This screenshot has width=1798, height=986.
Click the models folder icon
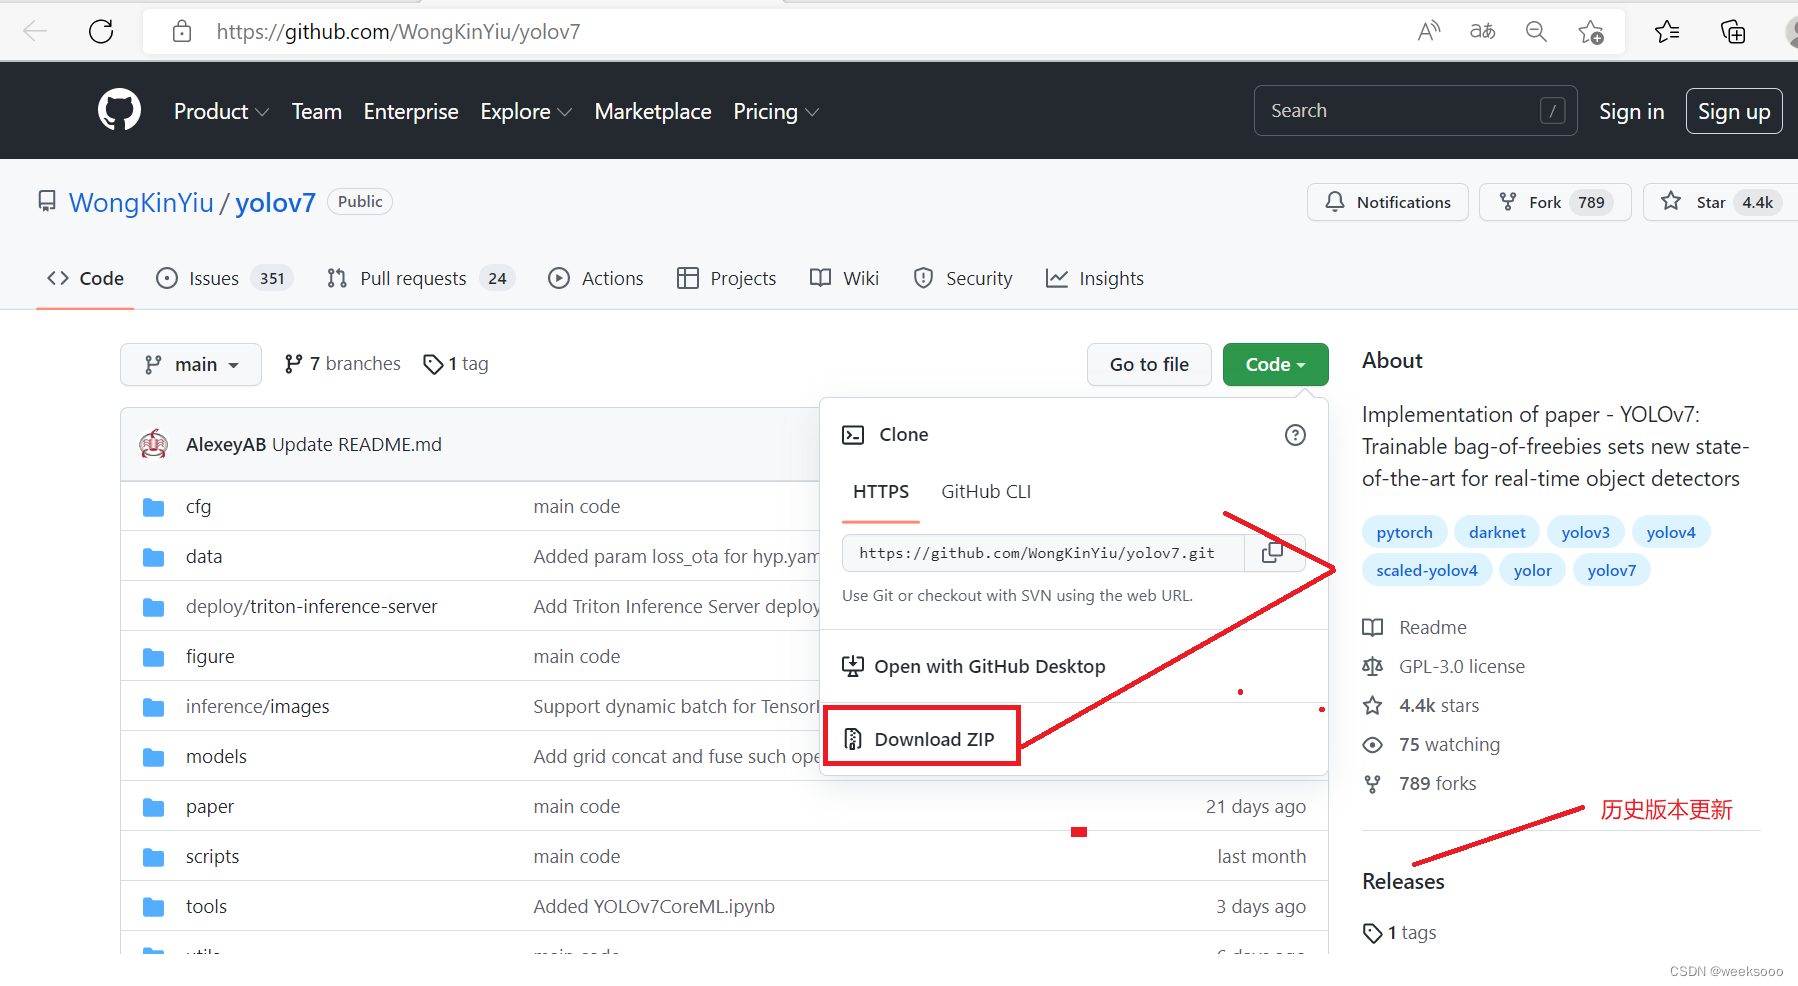pyautogui.click(x=153, y=757)
